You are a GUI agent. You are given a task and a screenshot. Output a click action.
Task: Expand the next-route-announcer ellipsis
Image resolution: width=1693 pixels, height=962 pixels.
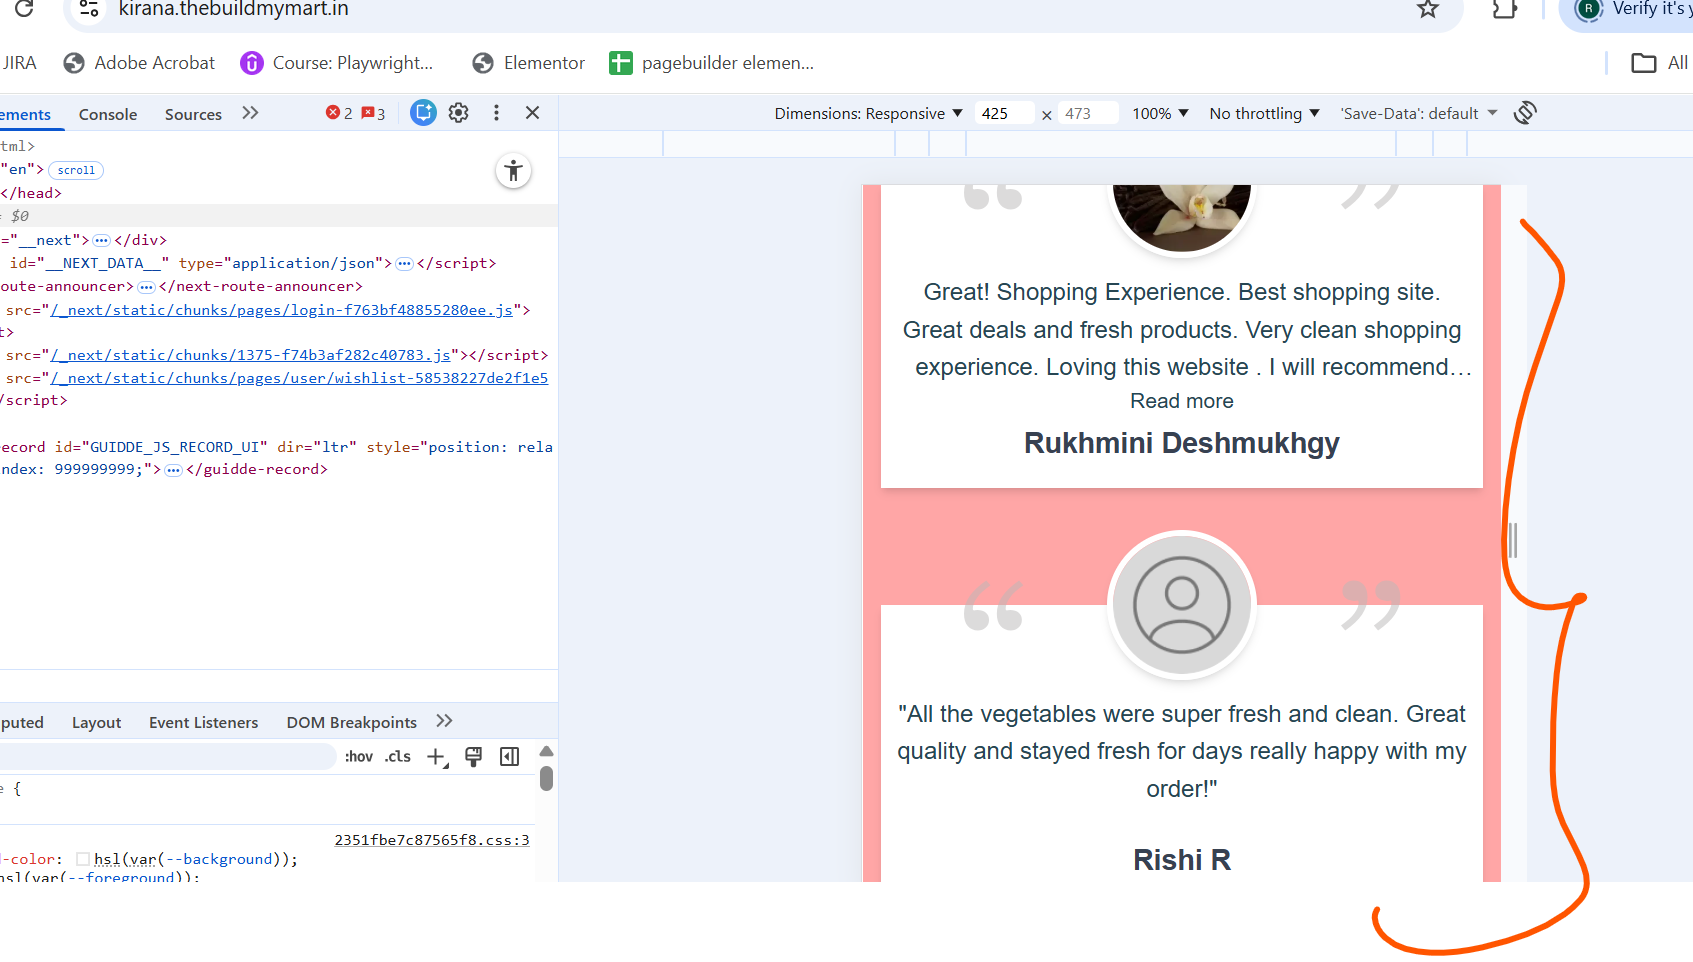click(146, 287)
